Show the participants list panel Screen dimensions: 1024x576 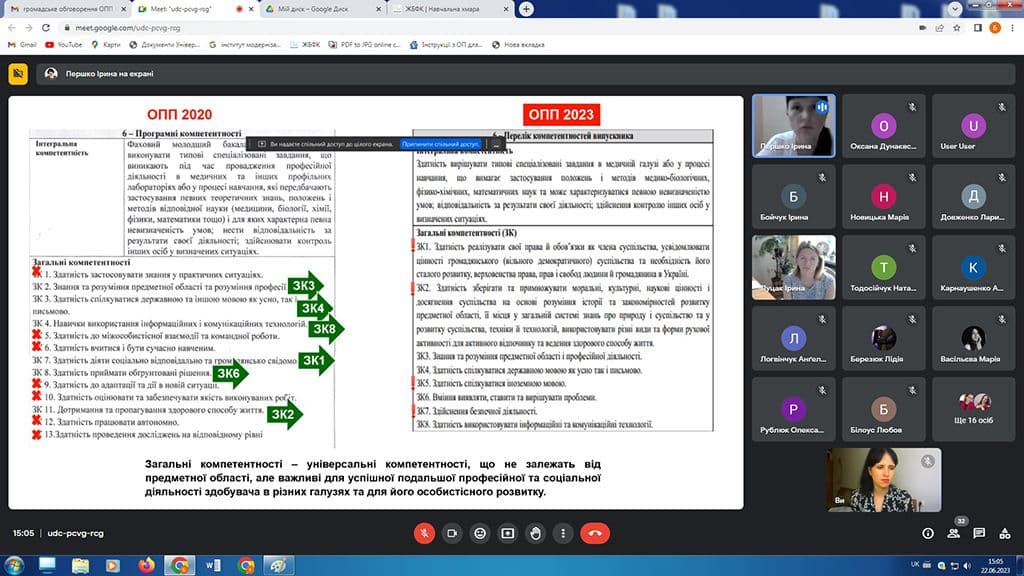tap(953, 534)
